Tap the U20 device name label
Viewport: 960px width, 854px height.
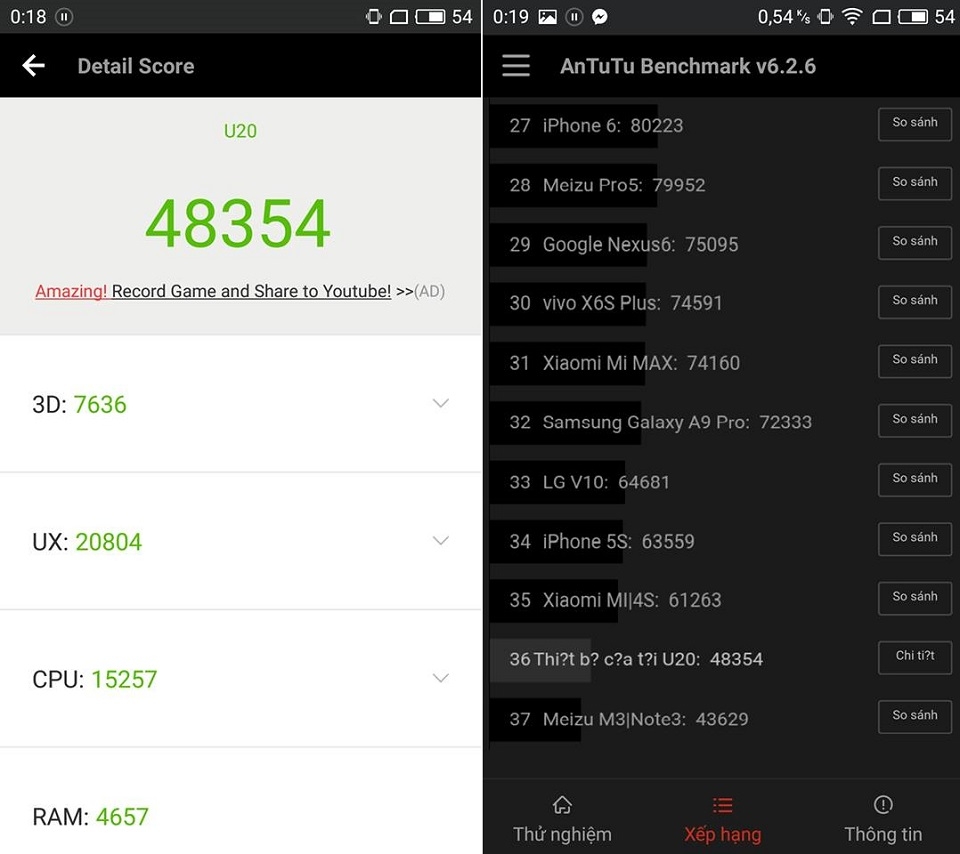(x=240, y=131)
